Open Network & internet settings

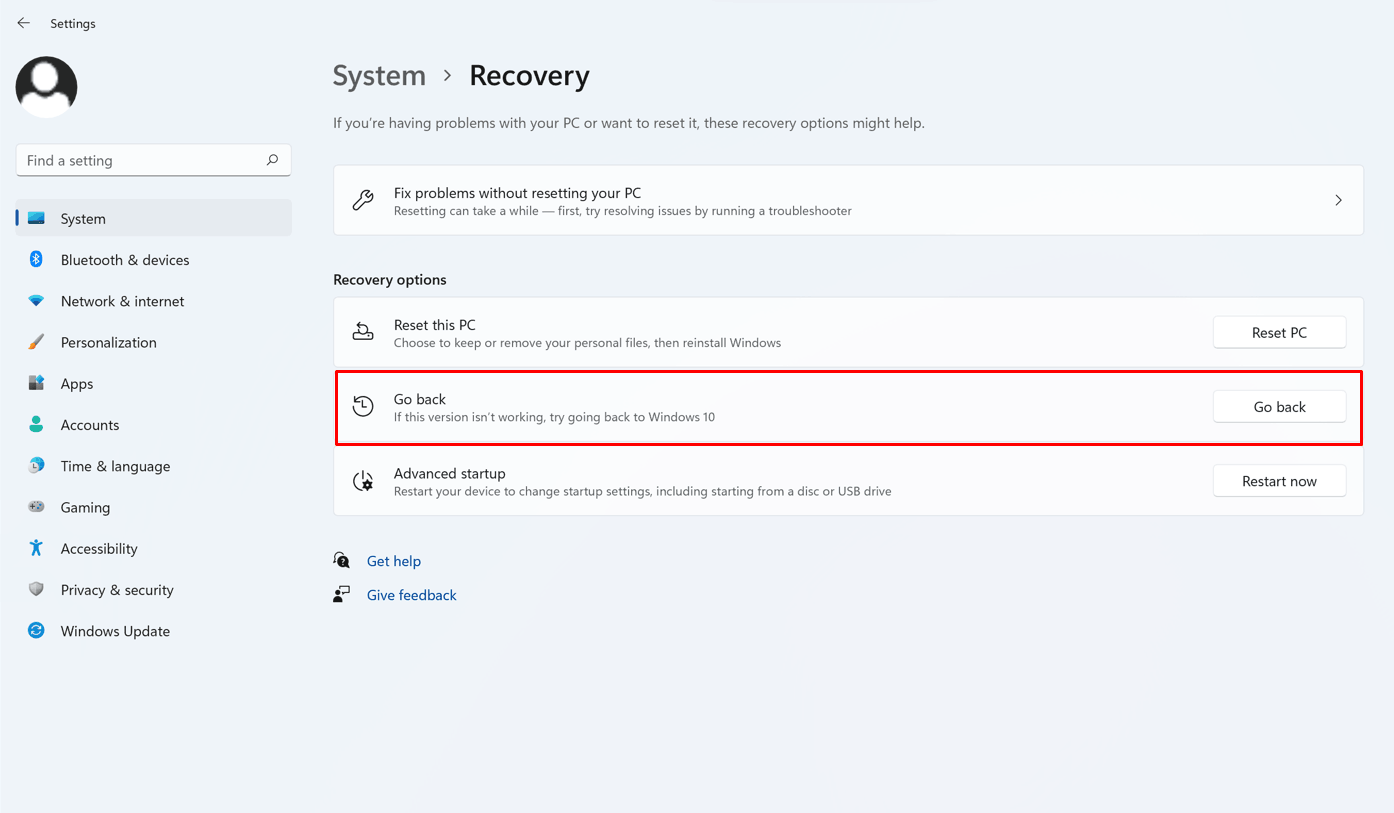click(x=154, y=301)
